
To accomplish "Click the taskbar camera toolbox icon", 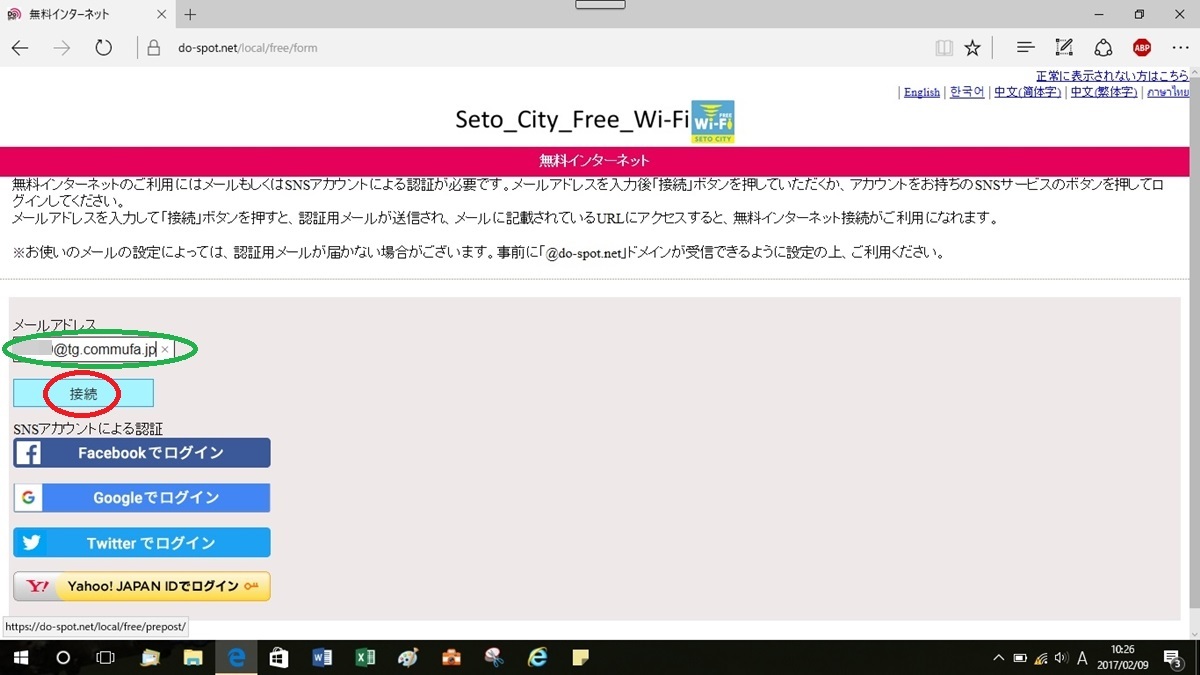I will (452, 658).
